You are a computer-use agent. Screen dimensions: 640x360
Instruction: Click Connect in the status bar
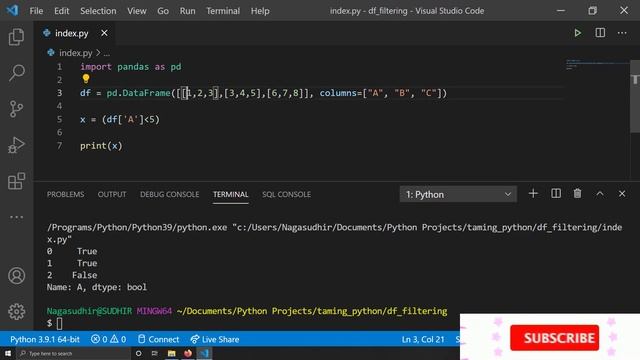[158, 339]
